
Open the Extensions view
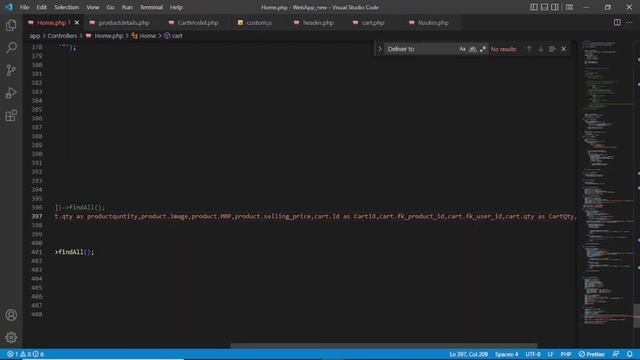pos(11,116)
